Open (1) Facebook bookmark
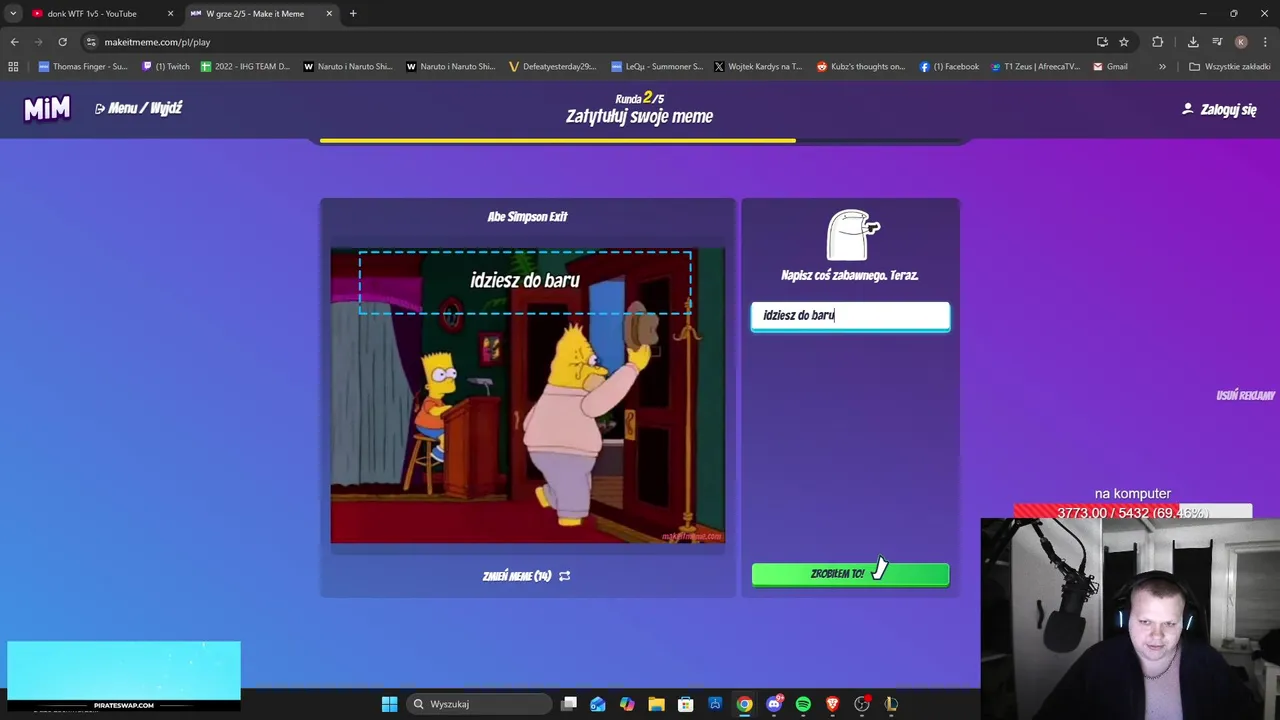Viewport: 1280px width, 720px height. [x=949, y=67]
